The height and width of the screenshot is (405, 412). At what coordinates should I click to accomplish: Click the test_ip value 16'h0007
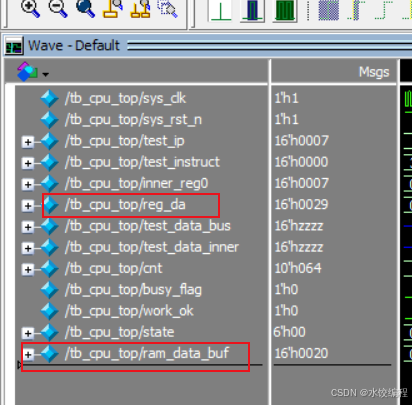[x=302, y=141]
